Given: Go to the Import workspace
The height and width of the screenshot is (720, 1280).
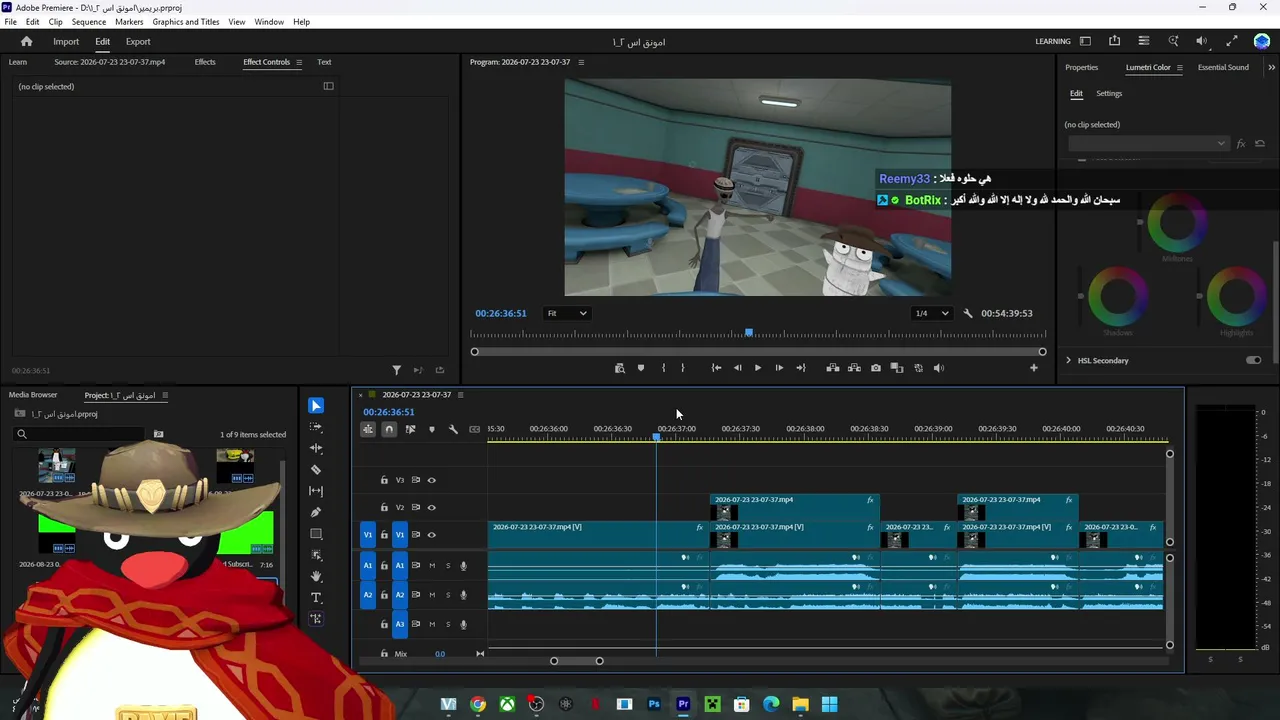Looking at the screenshot, I should tap(66, 42).
